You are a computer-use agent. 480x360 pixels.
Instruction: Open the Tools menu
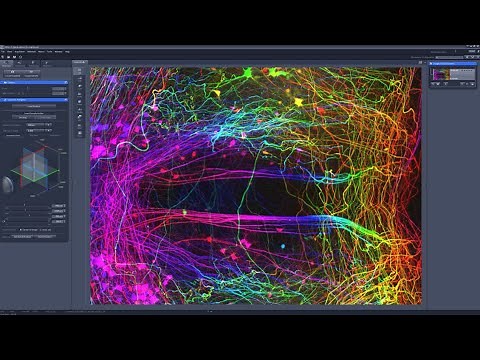49,52
